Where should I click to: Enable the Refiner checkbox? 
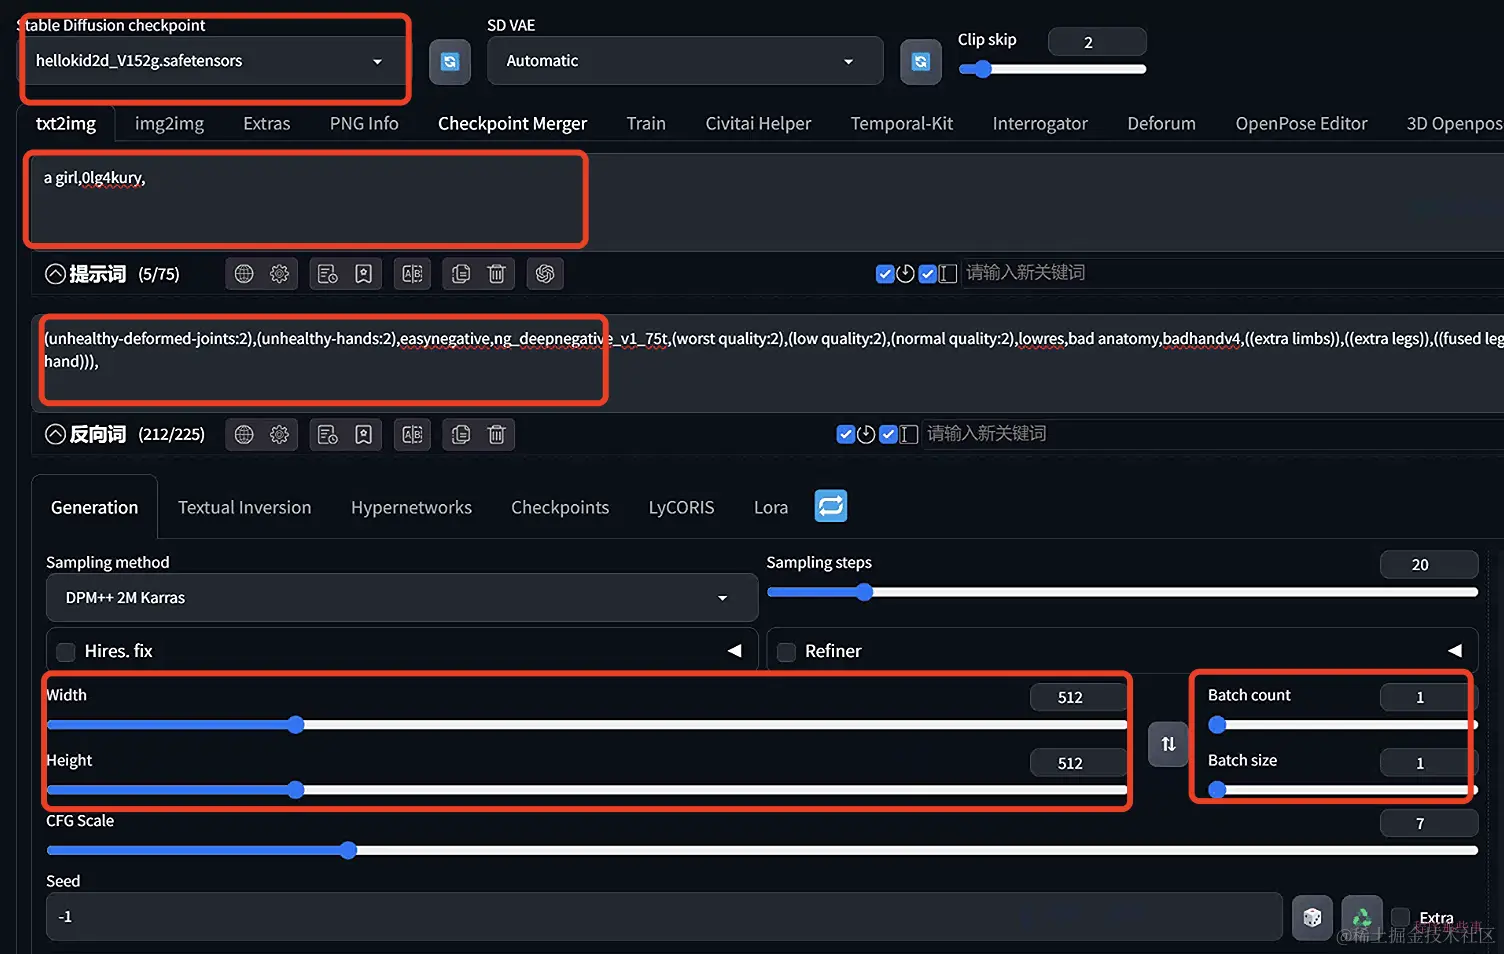(x=787, y=652)
